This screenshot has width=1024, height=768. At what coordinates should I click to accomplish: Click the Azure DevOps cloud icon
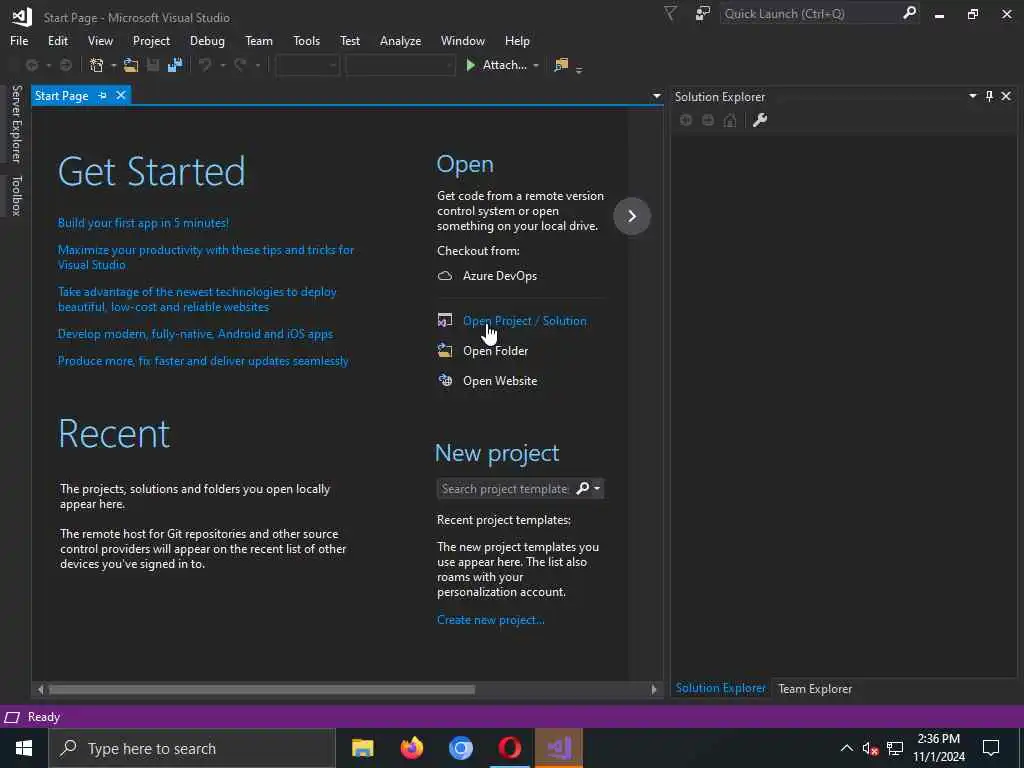445,276
